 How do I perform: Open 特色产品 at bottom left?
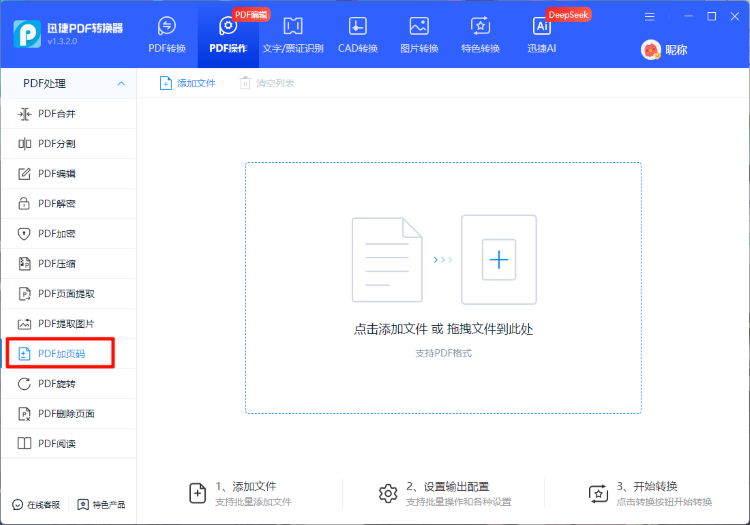pos(102,505)
